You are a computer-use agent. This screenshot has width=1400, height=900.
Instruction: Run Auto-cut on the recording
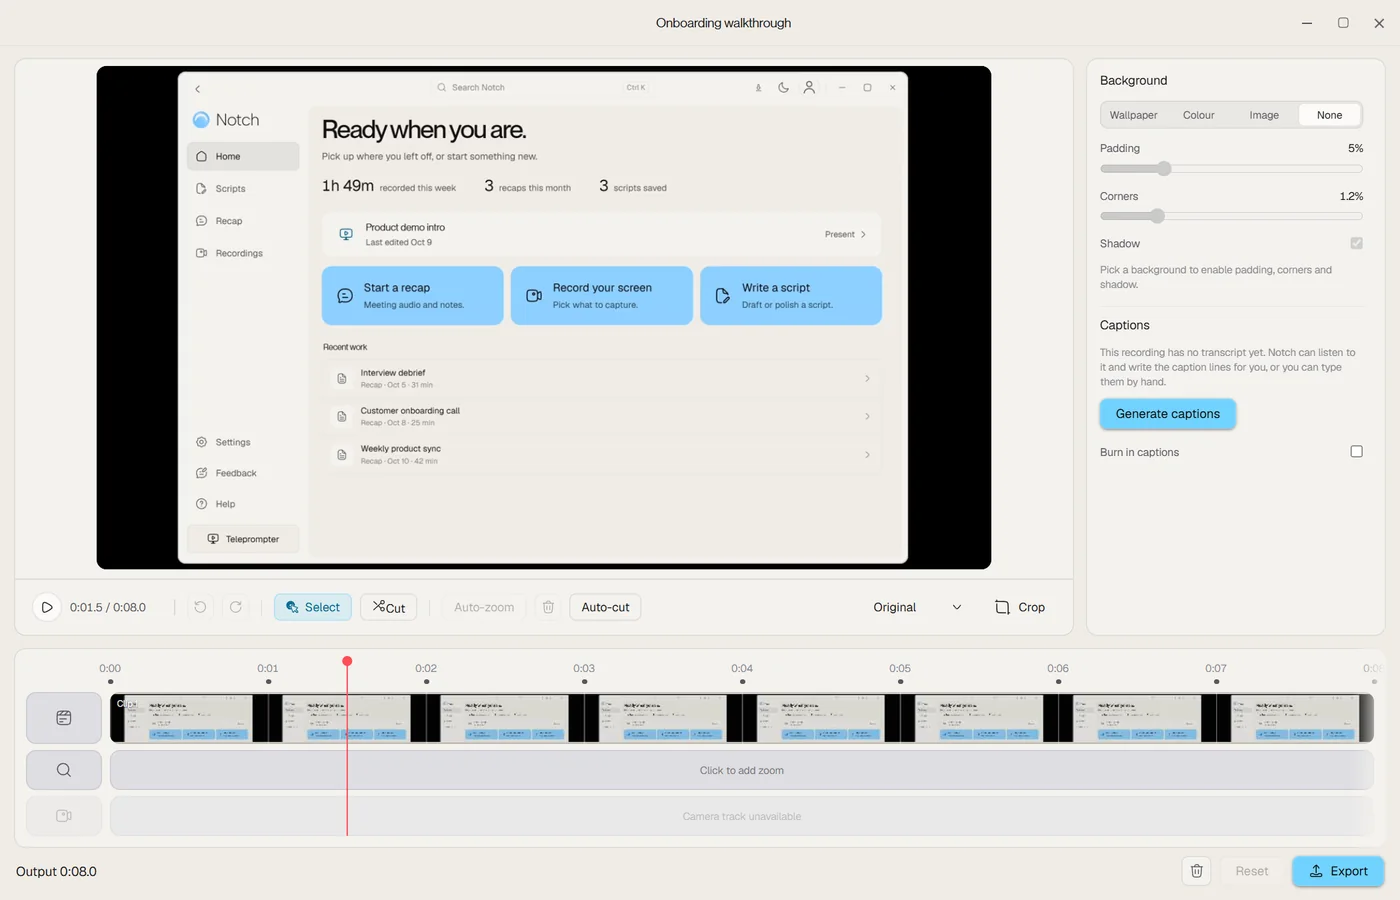coord(605,607)
